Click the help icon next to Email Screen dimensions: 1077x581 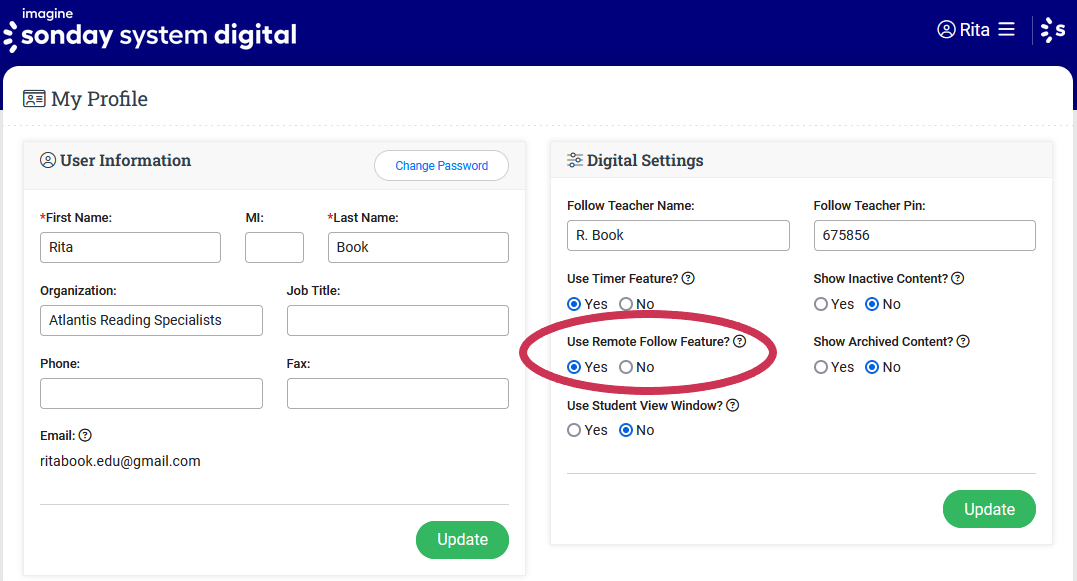(85, 436)
